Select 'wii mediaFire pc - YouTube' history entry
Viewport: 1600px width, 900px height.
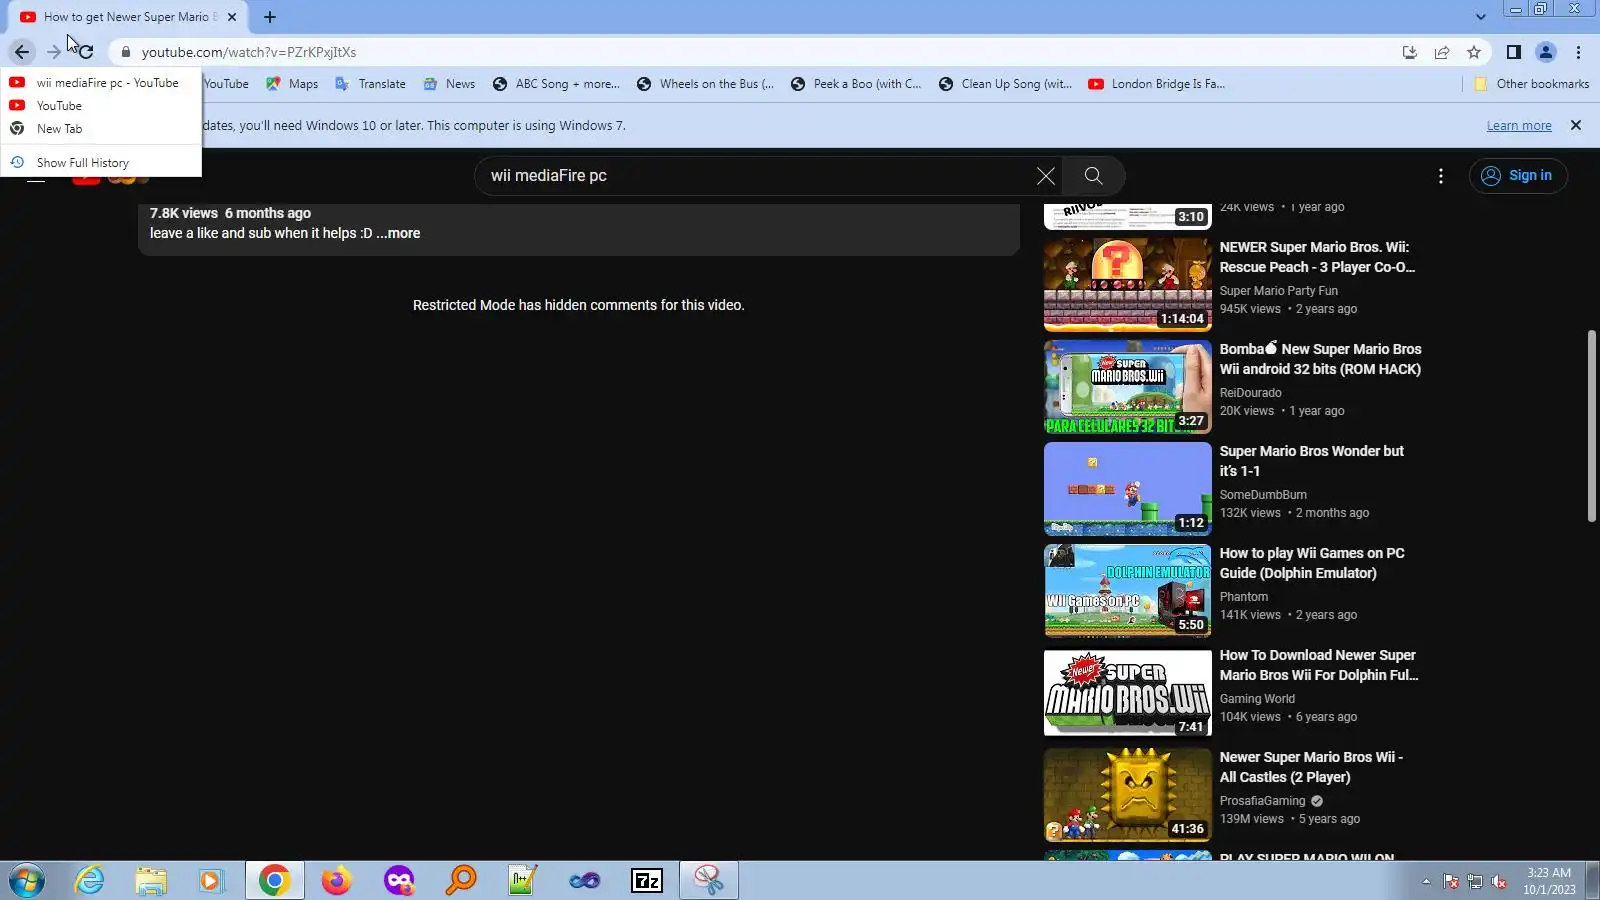pos(101,83)
